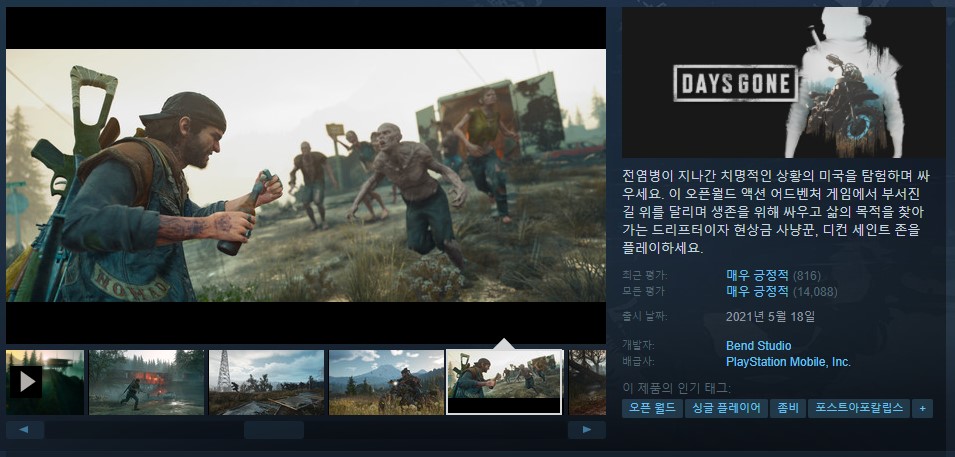Expand more tags with plus button
Image resolution: width=955 pixels, height=457 pixels.
click(x=922, y=408)
